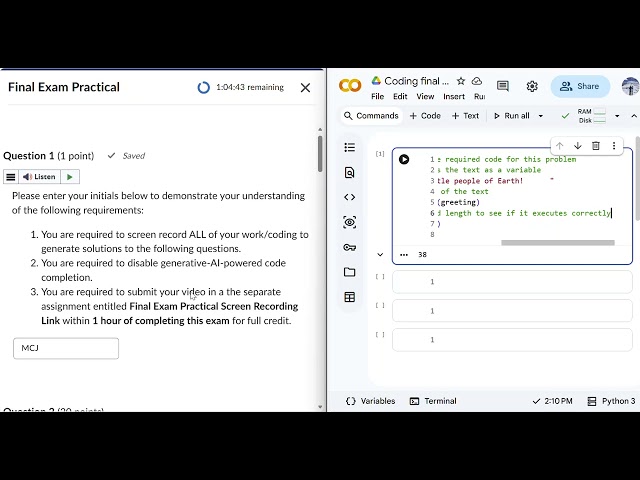
Task: Click code line 6 comment text
Action: [524, 213]
